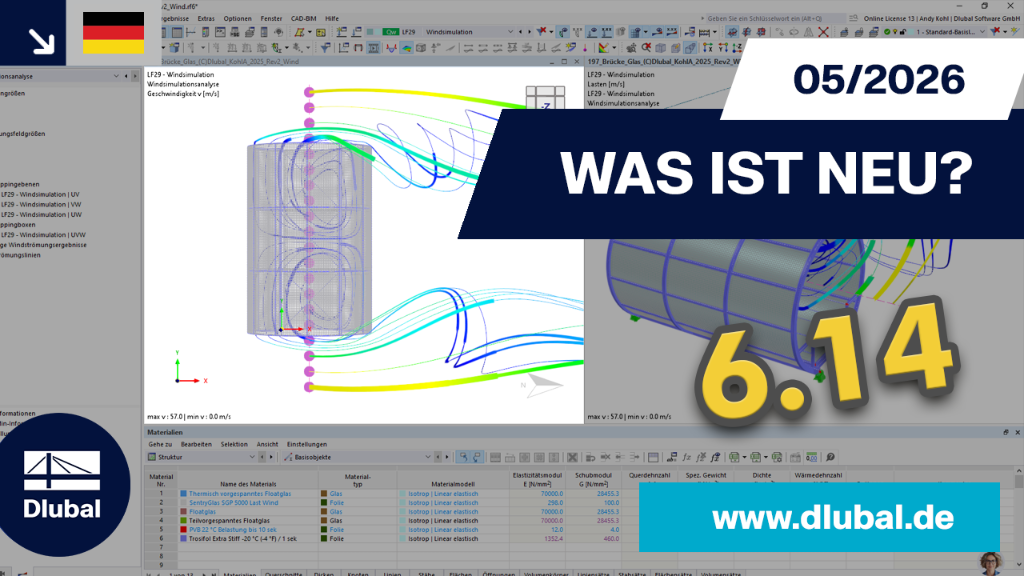Select LF29 - Windsimulation | UV tree item

click(40, 195)
